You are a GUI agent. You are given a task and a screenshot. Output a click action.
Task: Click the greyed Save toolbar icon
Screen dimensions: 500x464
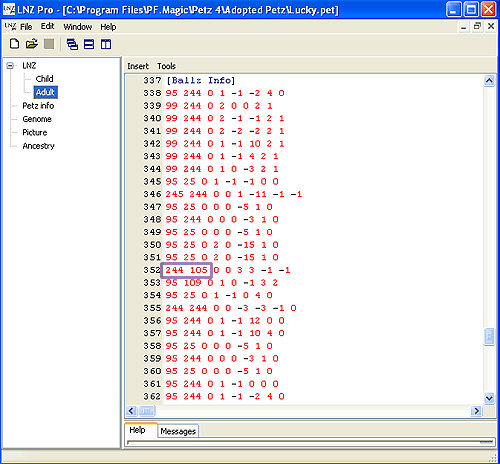point(49,44)
